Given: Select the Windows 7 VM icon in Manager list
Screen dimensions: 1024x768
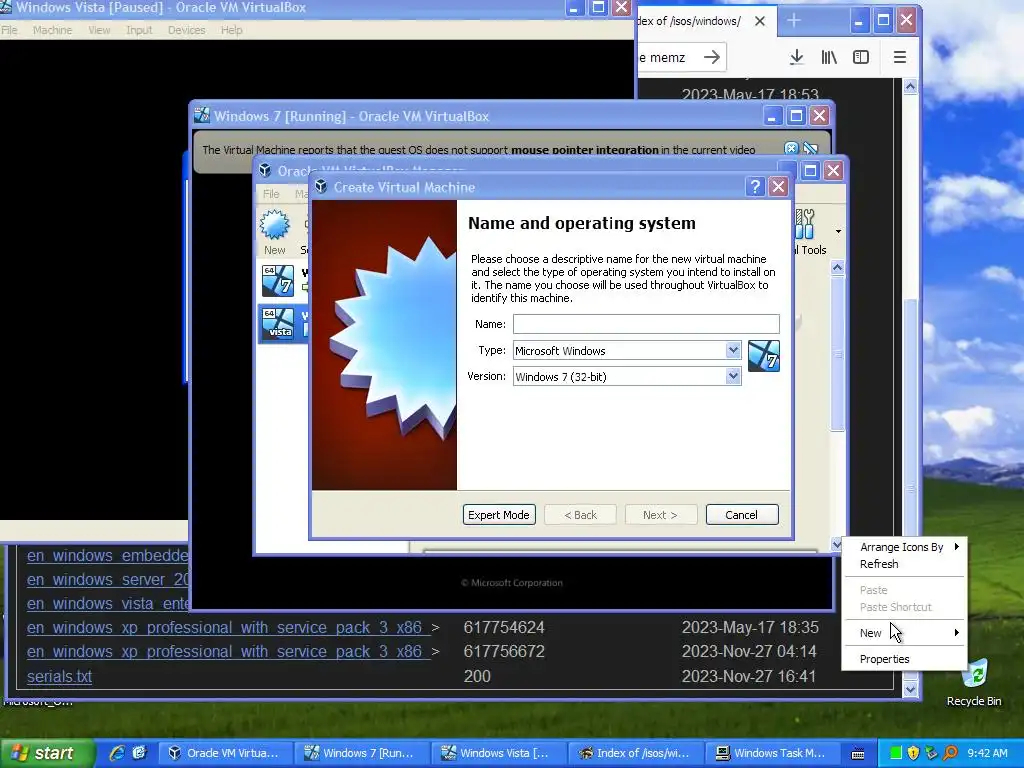Looking at the screenshot, I should click(x=278, y=281).
